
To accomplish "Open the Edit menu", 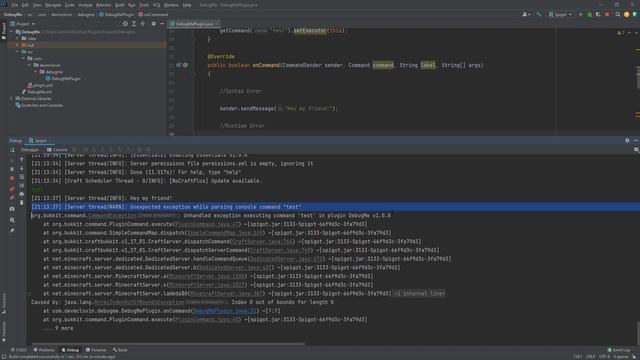I will point(25,5).
